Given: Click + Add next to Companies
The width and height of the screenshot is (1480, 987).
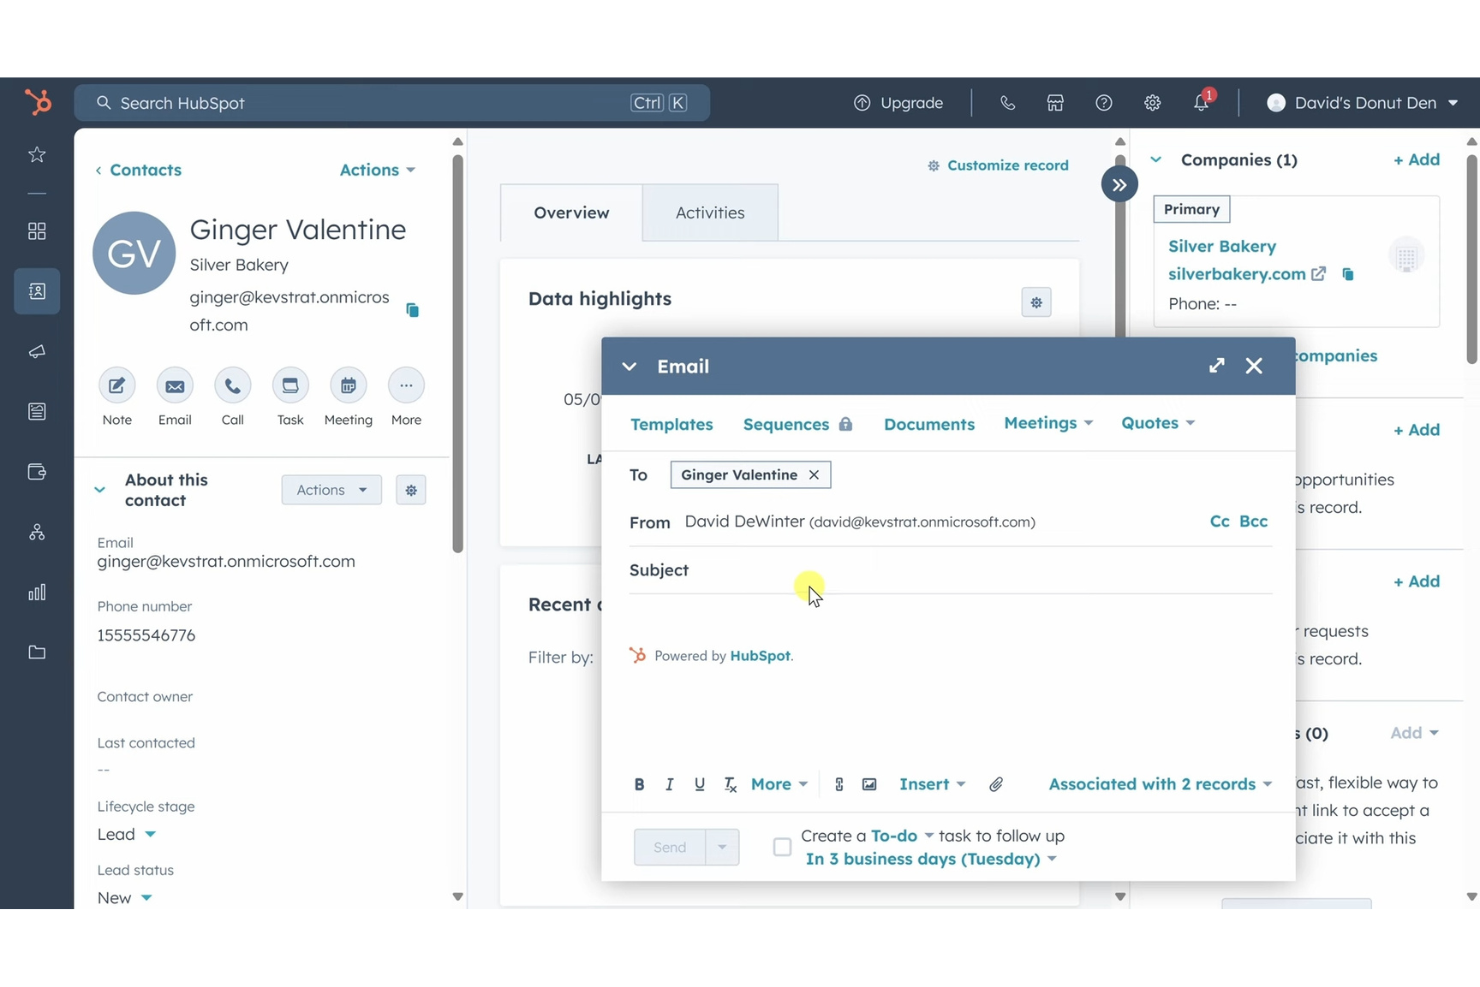Looking at the screenshot, I should click(1416, 159).
